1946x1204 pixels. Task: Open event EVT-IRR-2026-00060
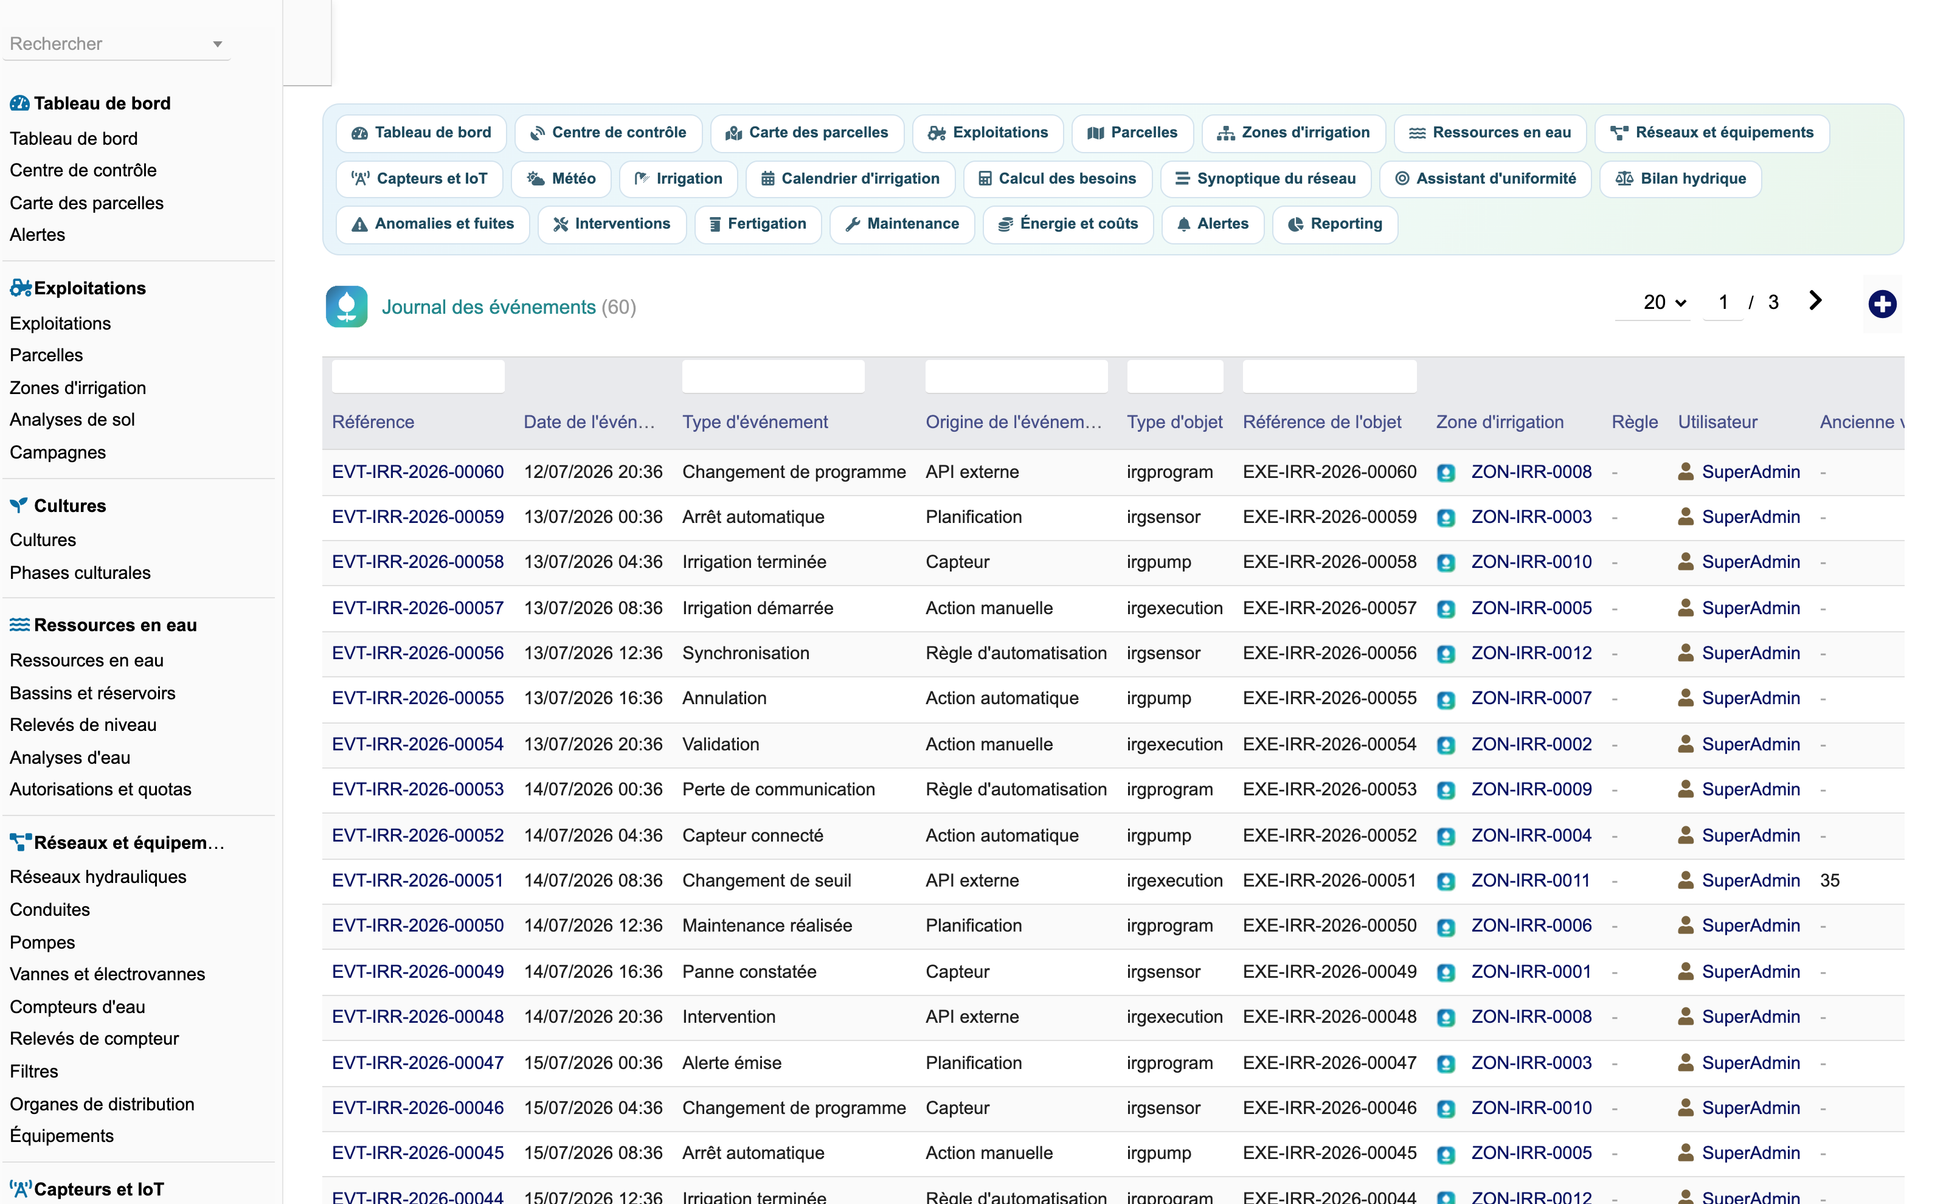[418, 472]
